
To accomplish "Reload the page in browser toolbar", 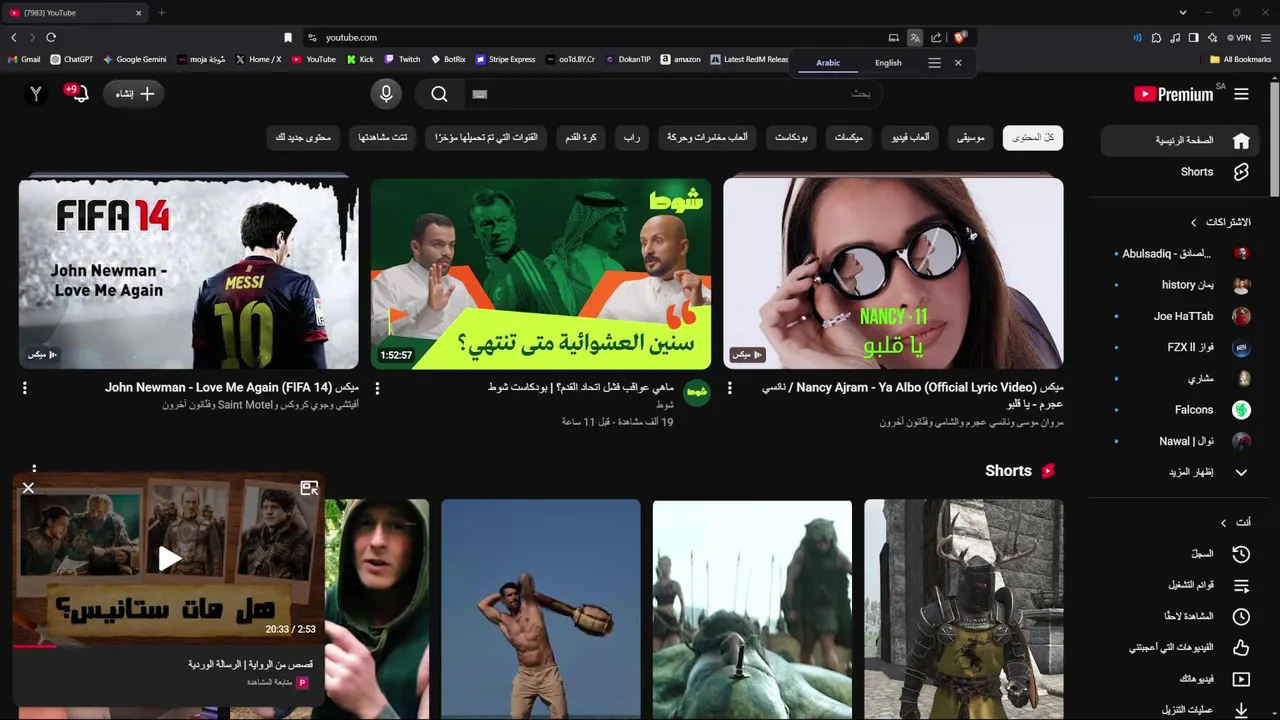I will pyautogui.click(x=51, y=37).
